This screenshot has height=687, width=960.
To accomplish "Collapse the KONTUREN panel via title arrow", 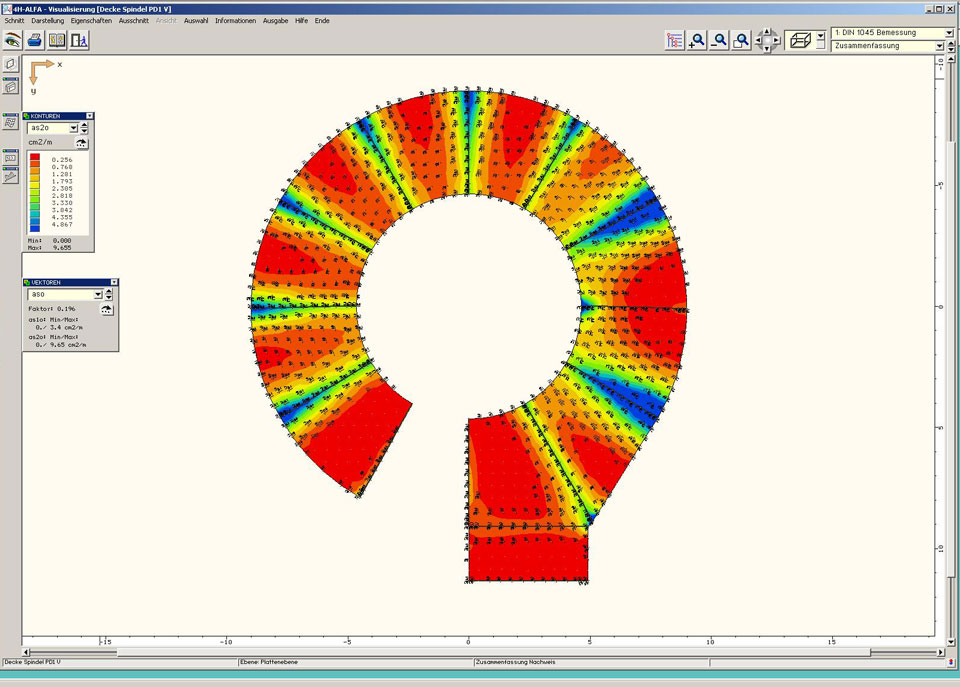I will [x=90, y=116].
